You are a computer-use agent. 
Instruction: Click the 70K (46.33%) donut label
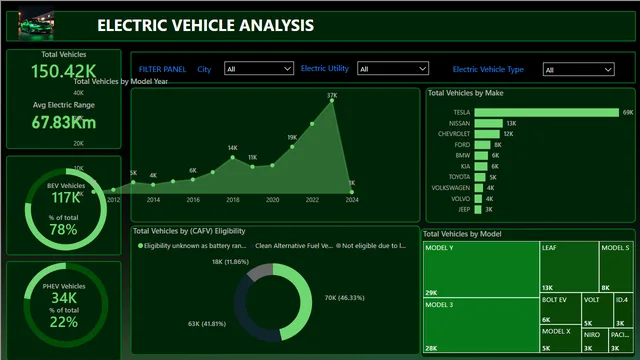point(344,298)
